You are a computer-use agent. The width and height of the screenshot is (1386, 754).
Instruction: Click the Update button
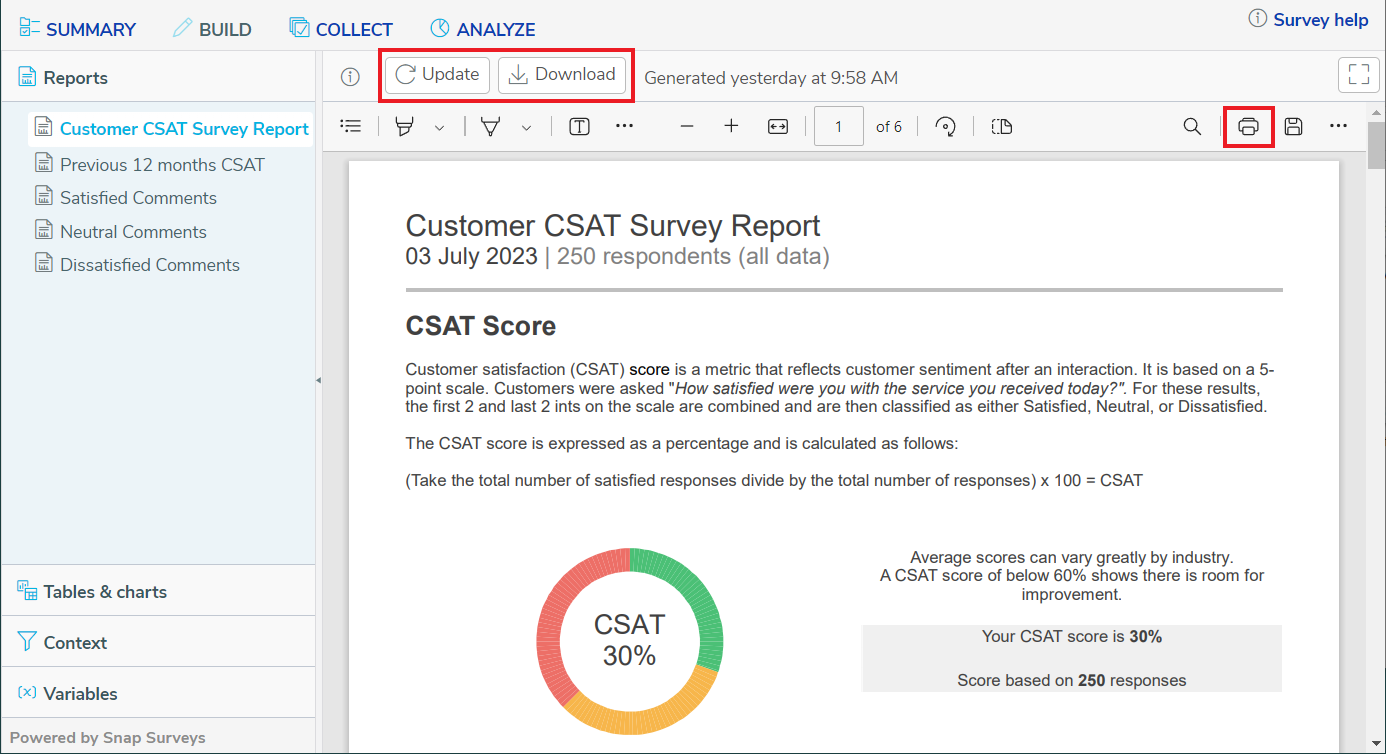tap(437, 75)
